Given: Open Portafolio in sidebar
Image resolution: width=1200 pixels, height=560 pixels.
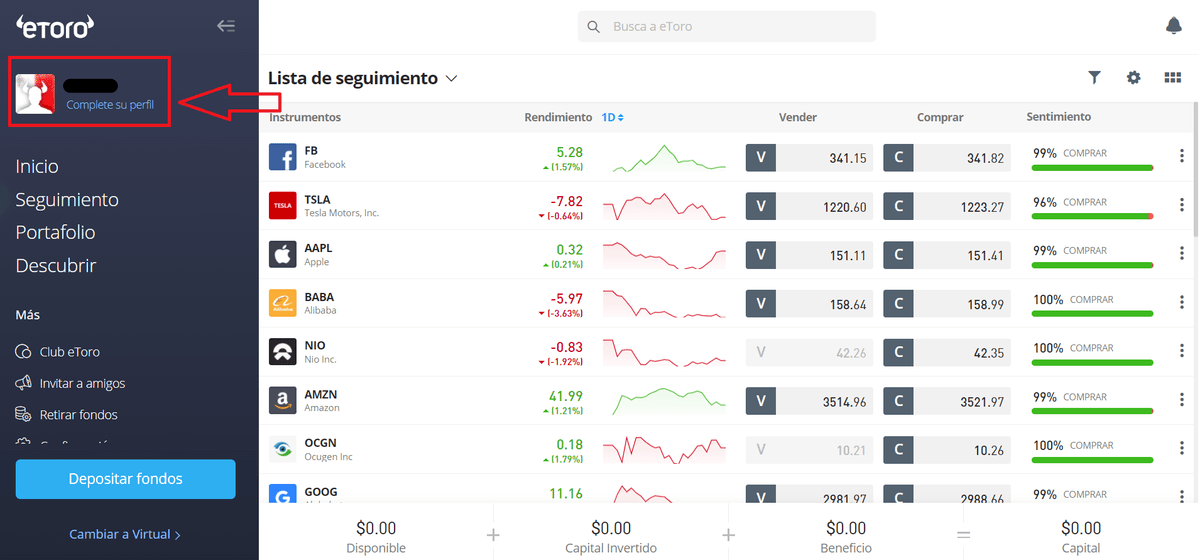Looking at the screenshot, I should pos(56,233).
